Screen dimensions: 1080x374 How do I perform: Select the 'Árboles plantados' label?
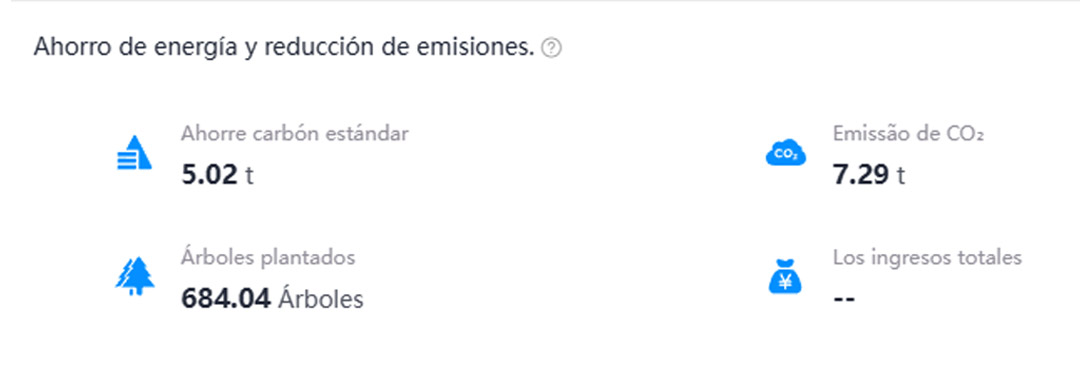[x=268, y=258]
